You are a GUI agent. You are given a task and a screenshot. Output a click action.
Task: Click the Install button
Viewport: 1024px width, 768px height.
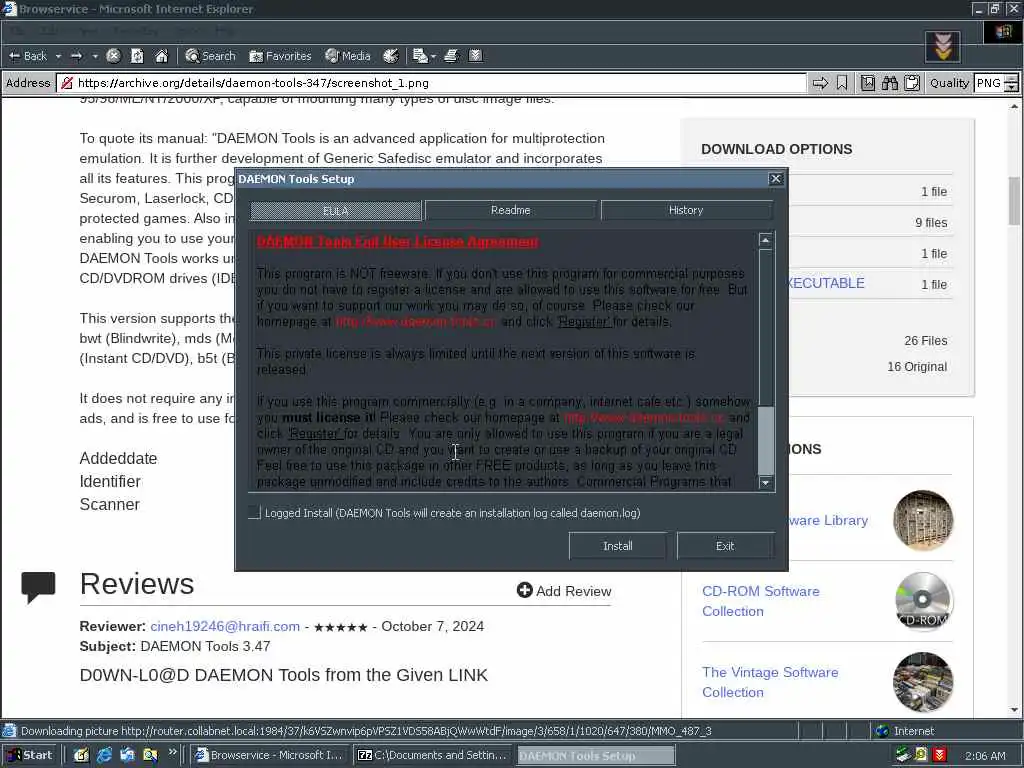click(617, 546)
